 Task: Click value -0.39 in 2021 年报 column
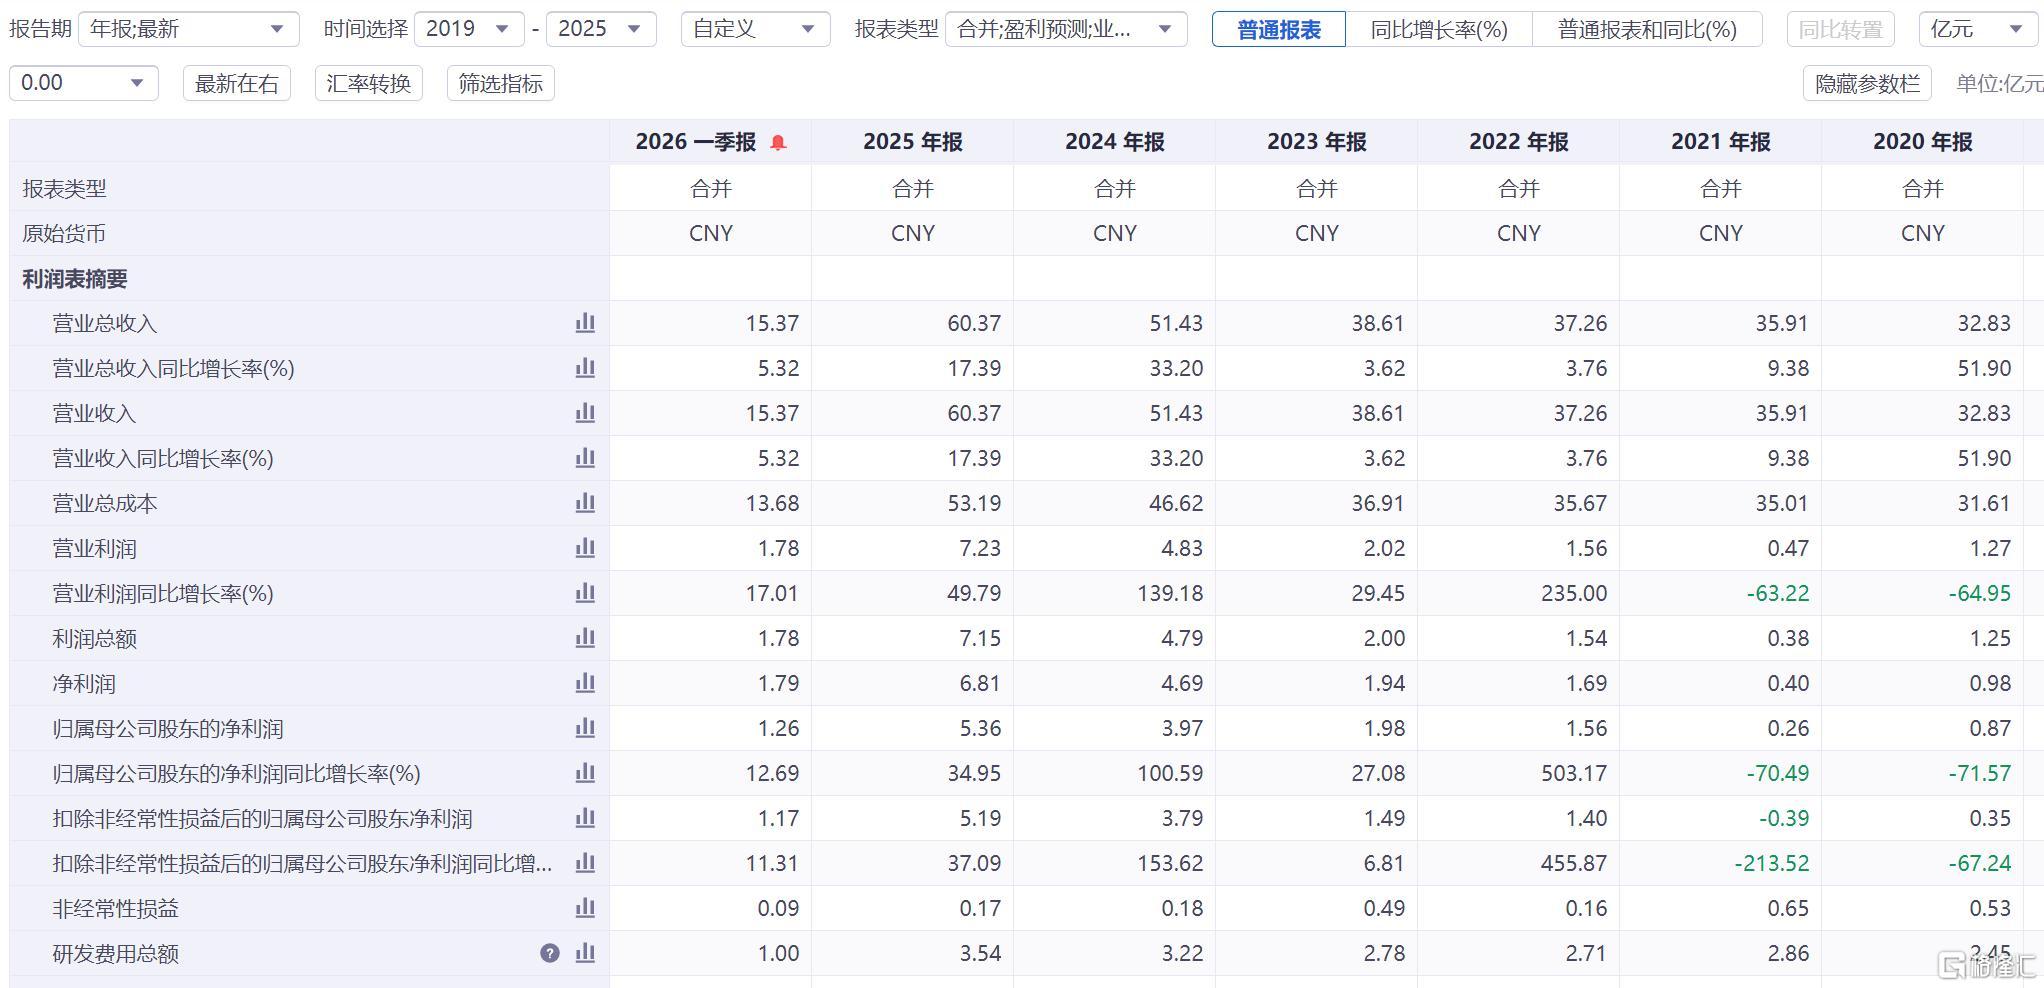(1784, 818)
